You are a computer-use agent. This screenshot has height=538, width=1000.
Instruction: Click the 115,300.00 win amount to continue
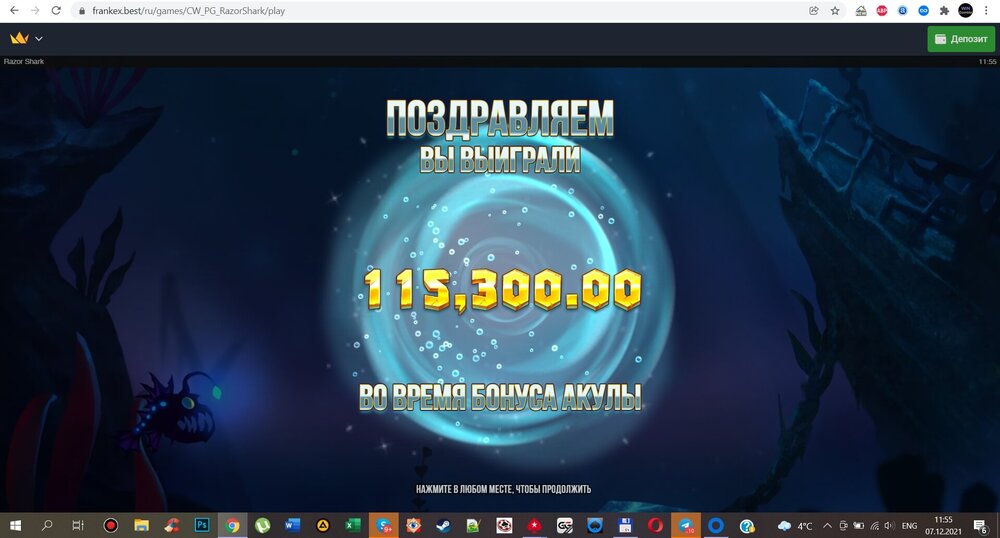tap(502, 291)
